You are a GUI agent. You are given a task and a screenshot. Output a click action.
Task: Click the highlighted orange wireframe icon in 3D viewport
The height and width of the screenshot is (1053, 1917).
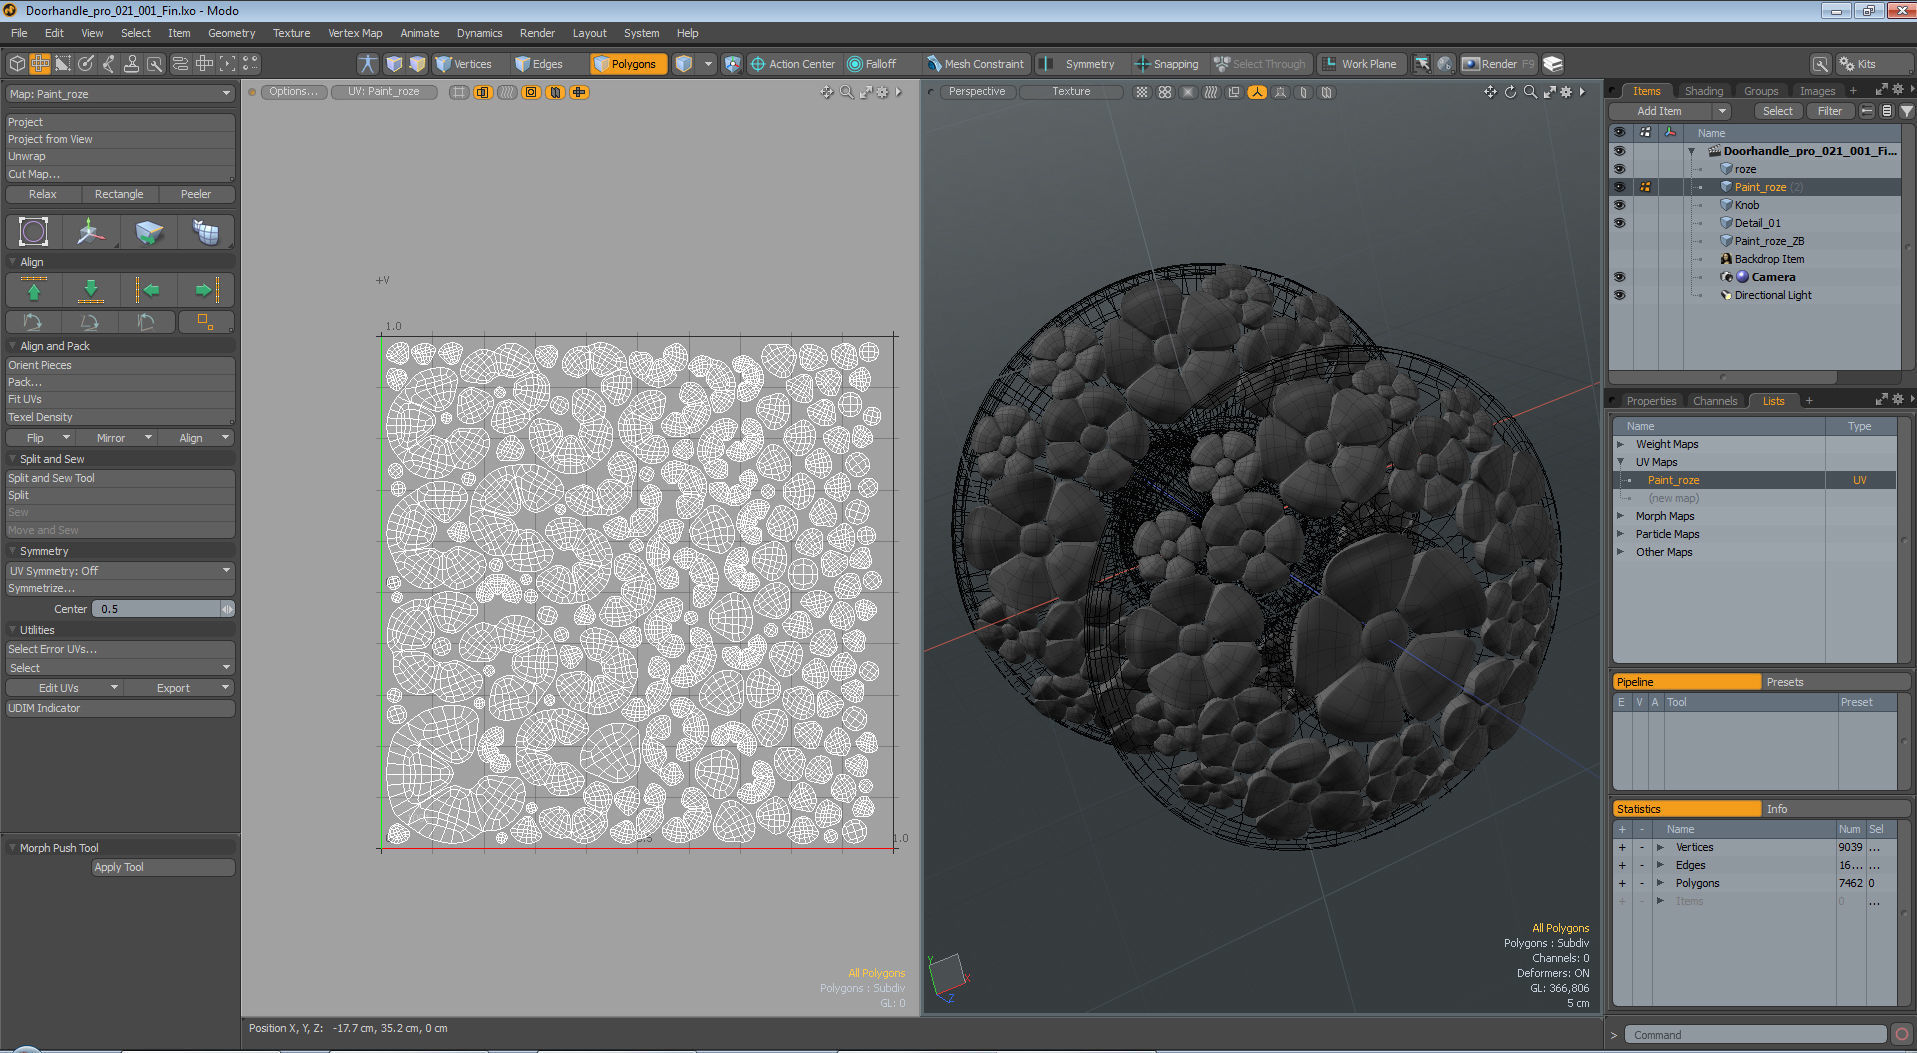[1257, 92]
